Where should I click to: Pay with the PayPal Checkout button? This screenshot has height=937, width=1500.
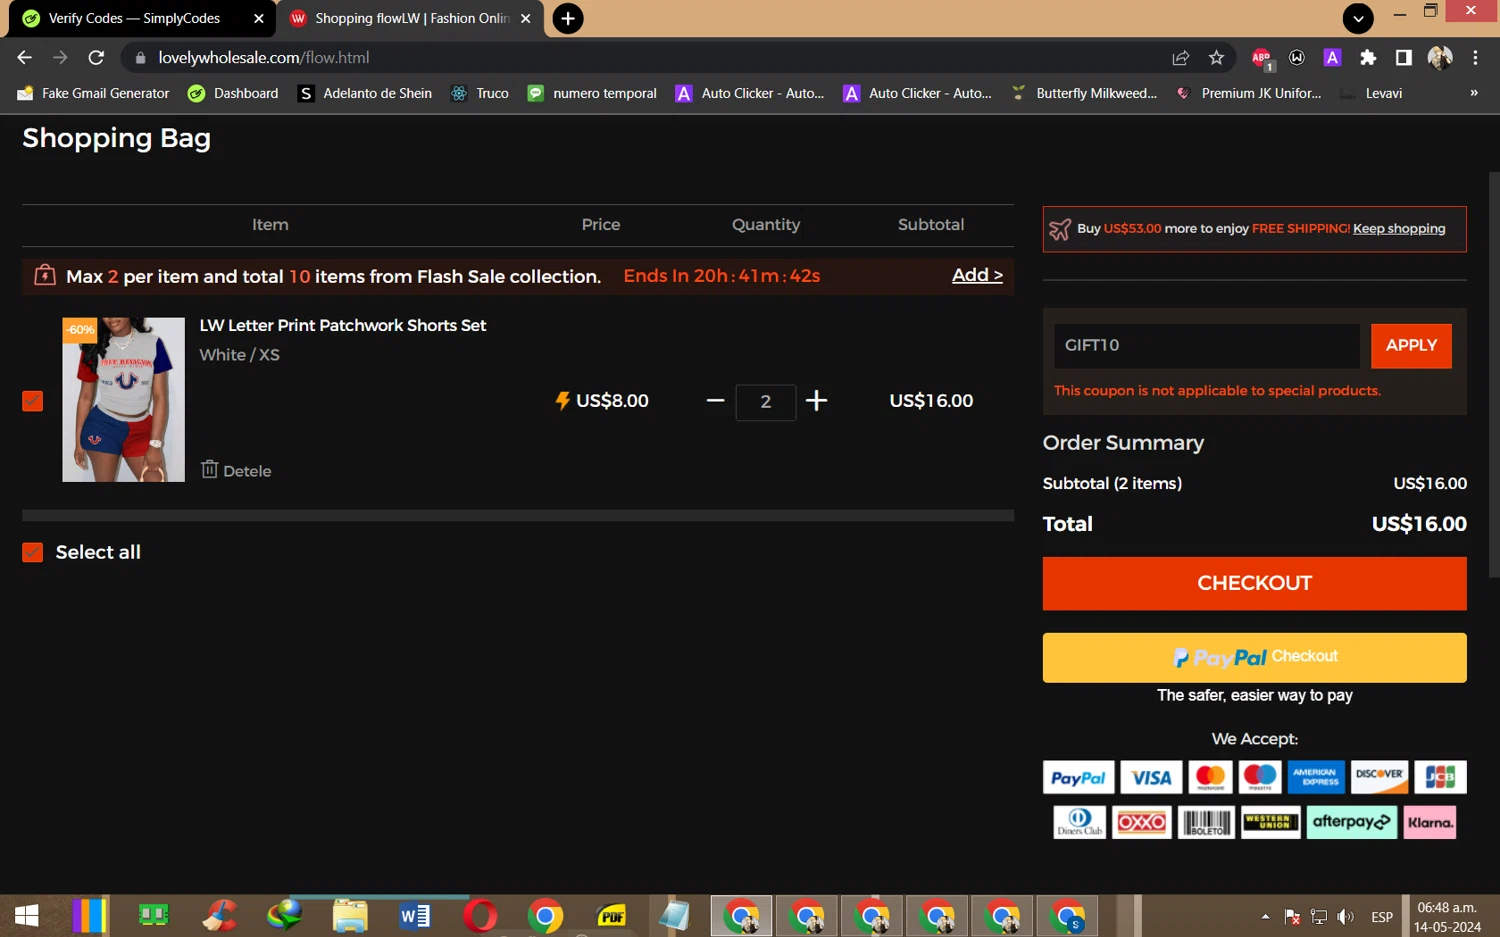tap(1255, 657)
